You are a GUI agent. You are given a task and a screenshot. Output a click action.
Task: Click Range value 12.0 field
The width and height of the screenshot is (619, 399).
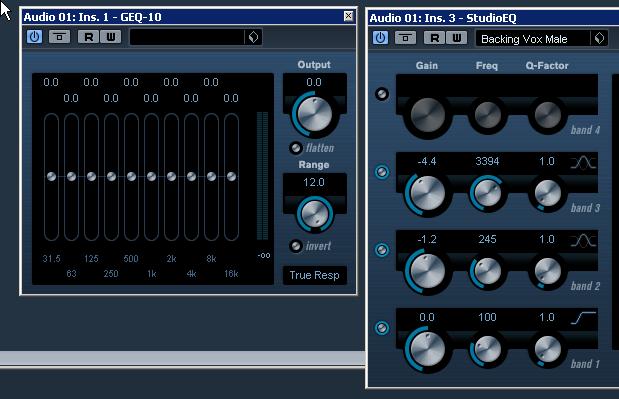(x=314, y=182)
